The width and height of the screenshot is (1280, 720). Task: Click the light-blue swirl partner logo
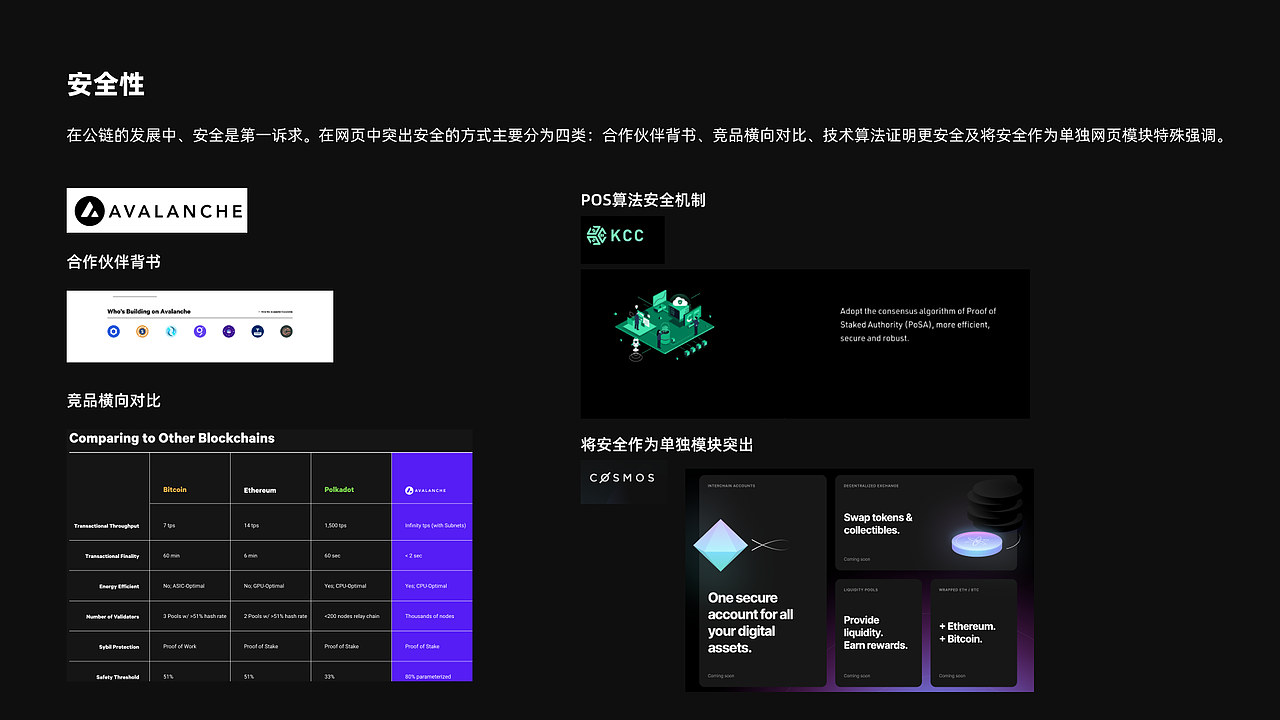[171, 331]
